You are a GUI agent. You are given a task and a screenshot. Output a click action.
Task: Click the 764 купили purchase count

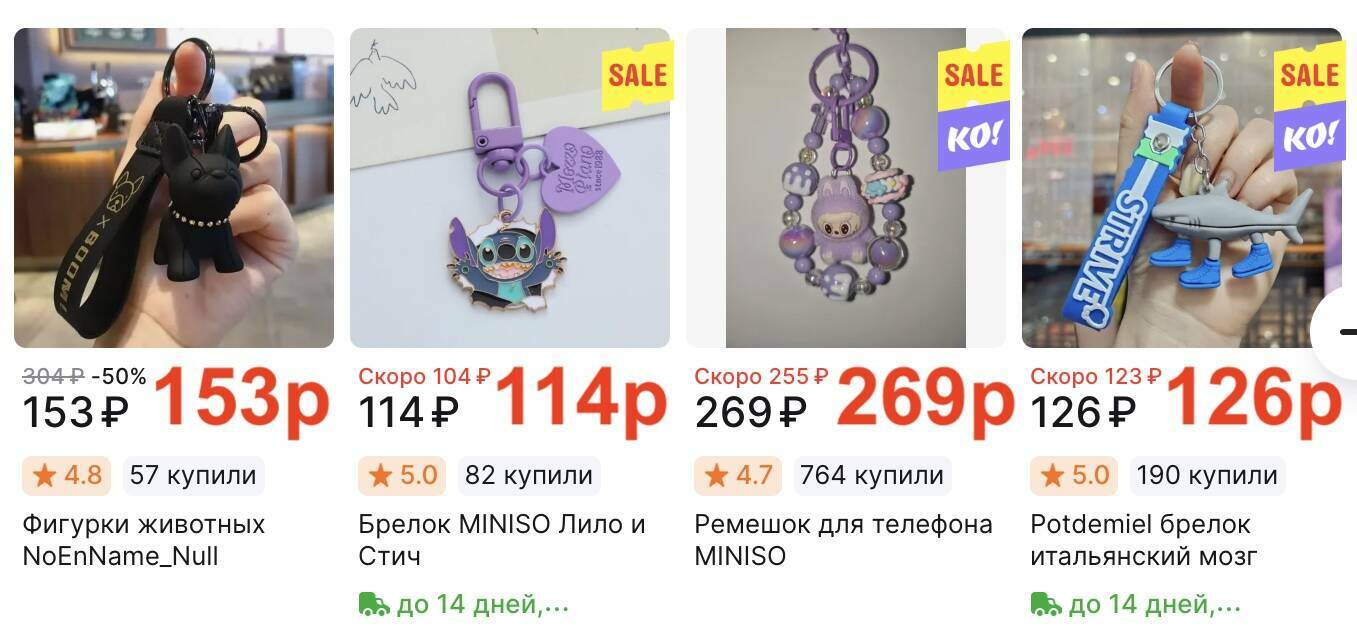pyautogui.click(x=872, y=475)
